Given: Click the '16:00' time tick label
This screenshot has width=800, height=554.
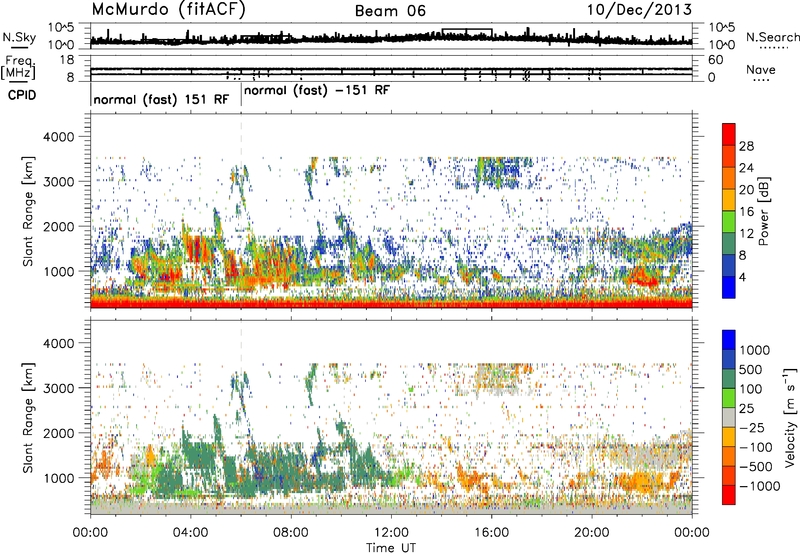Looking at the screenshot, I should tap(491, 533).
